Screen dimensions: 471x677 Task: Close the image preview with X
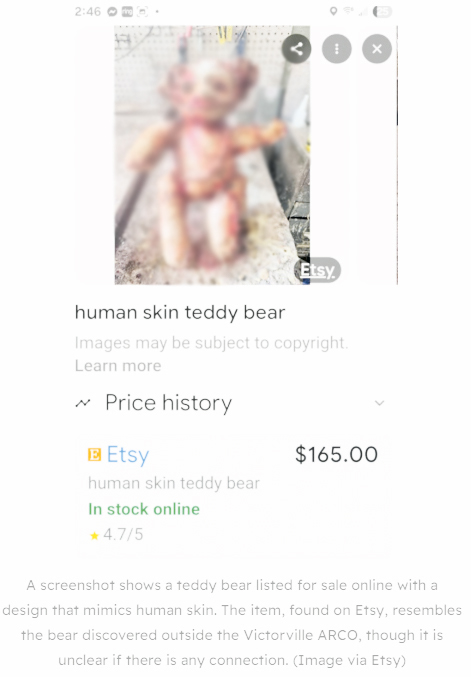coord(377,49)
